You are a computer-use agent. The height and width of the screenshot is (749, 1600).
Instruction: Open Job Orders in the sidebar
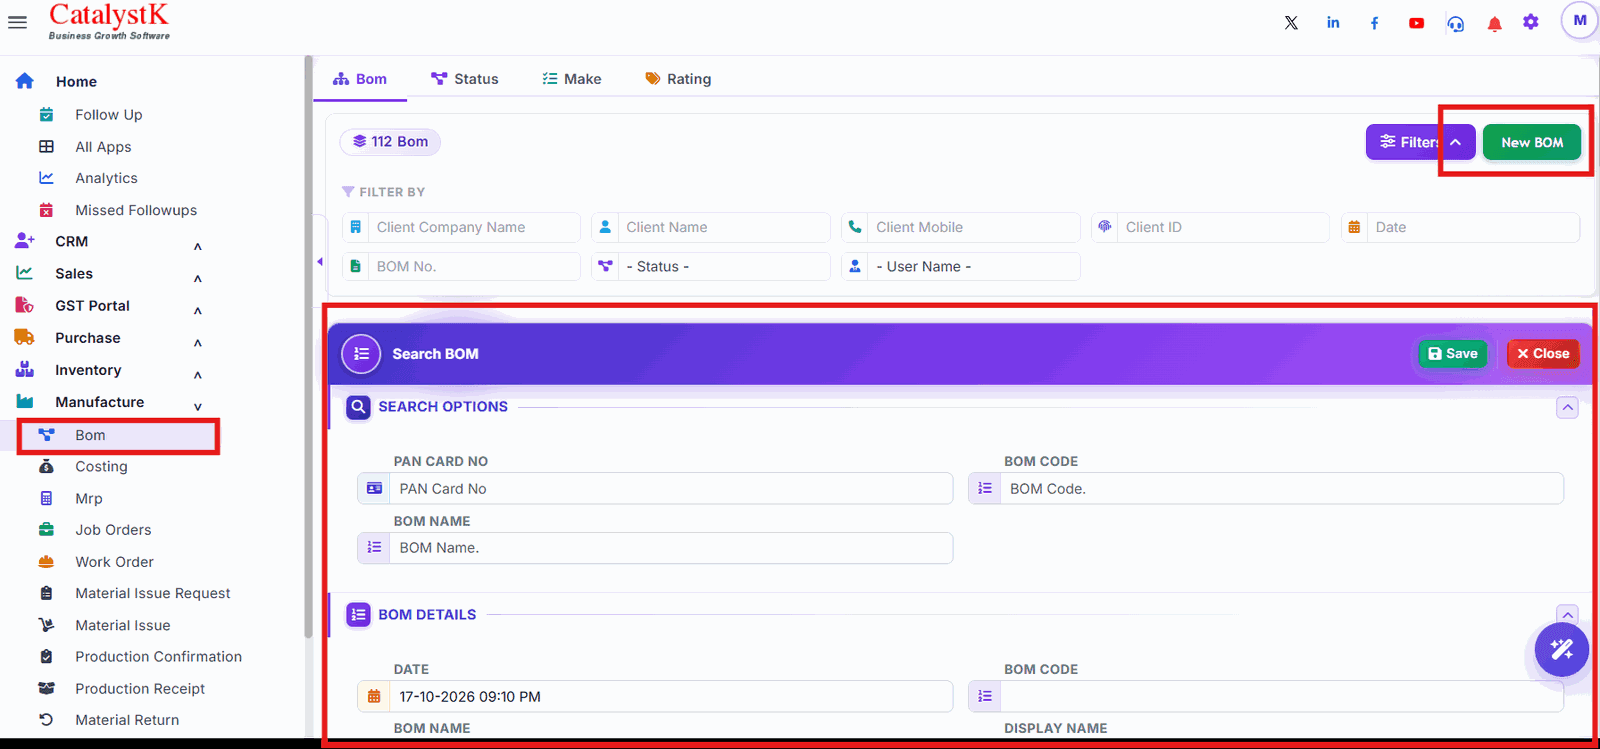(x=113, y=530)
